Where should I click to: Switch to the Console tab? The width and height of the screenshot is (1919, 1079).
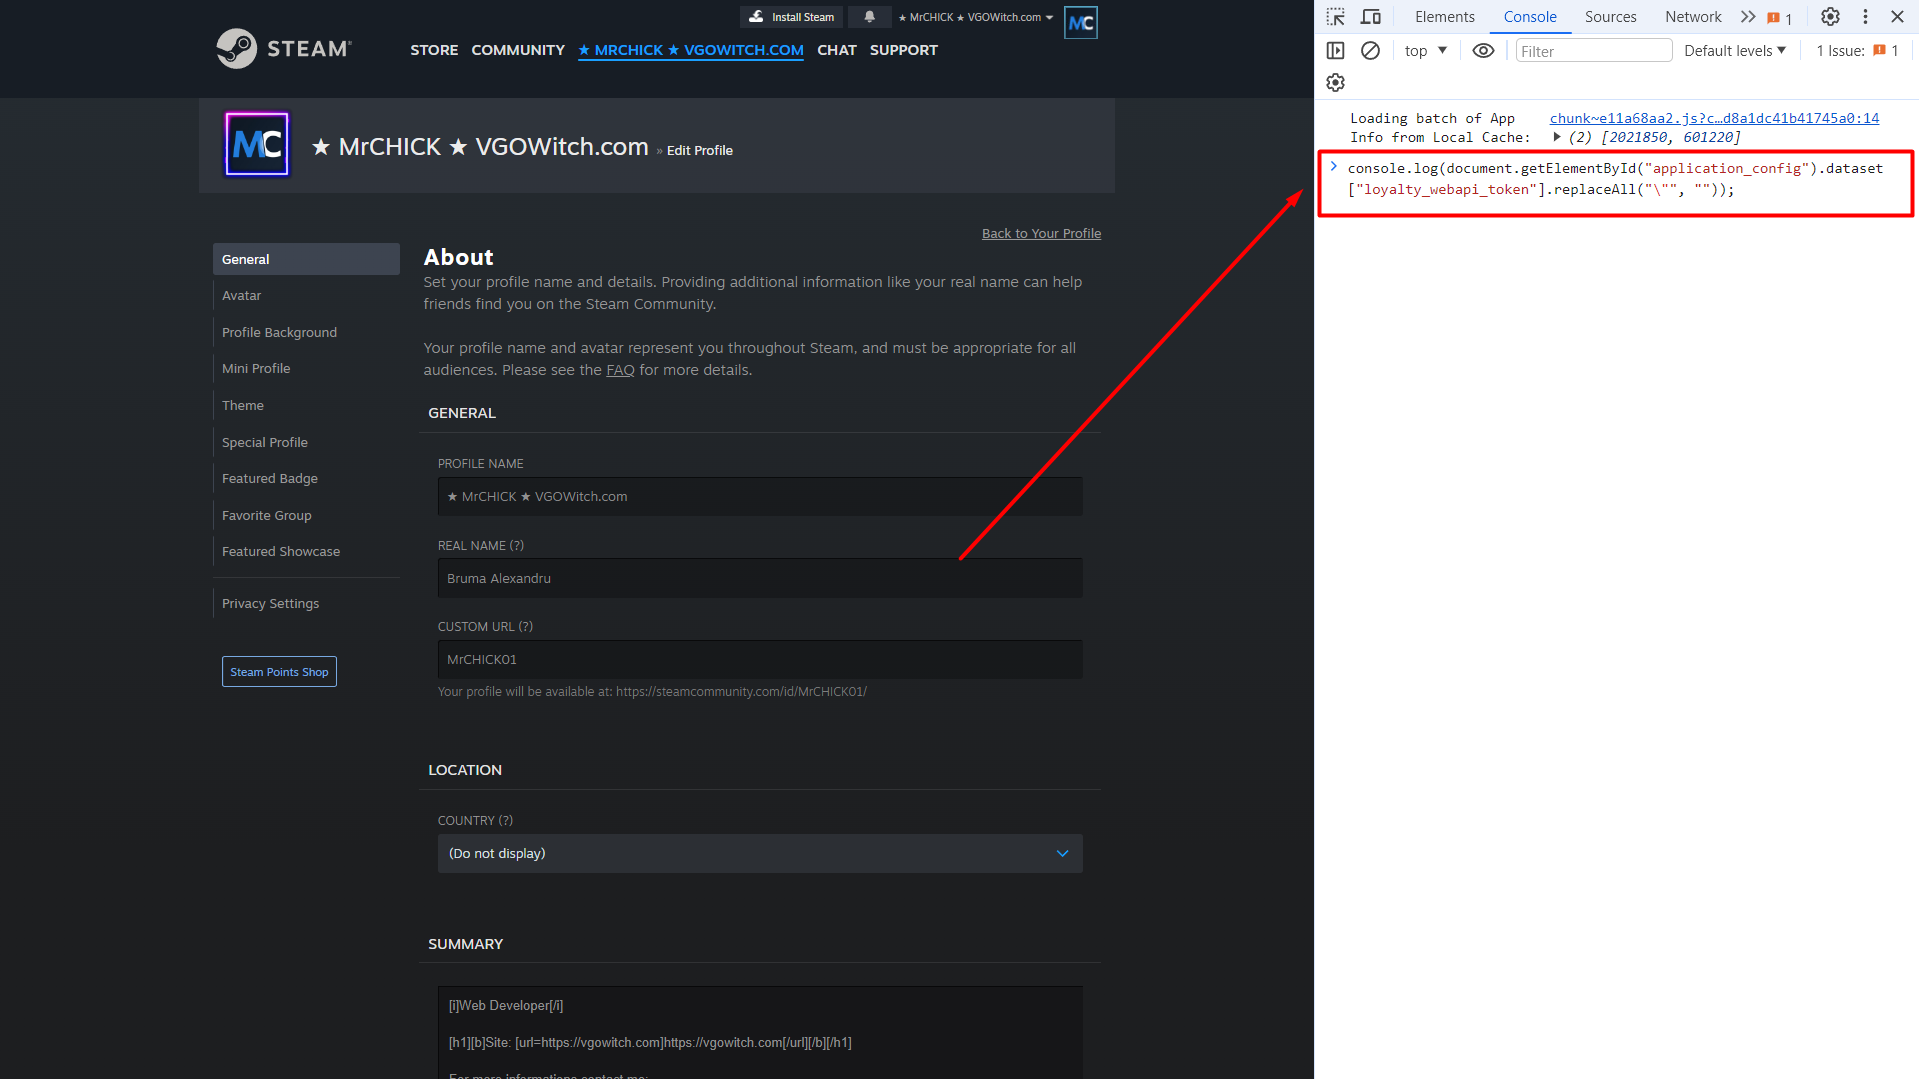[1530, 17]
